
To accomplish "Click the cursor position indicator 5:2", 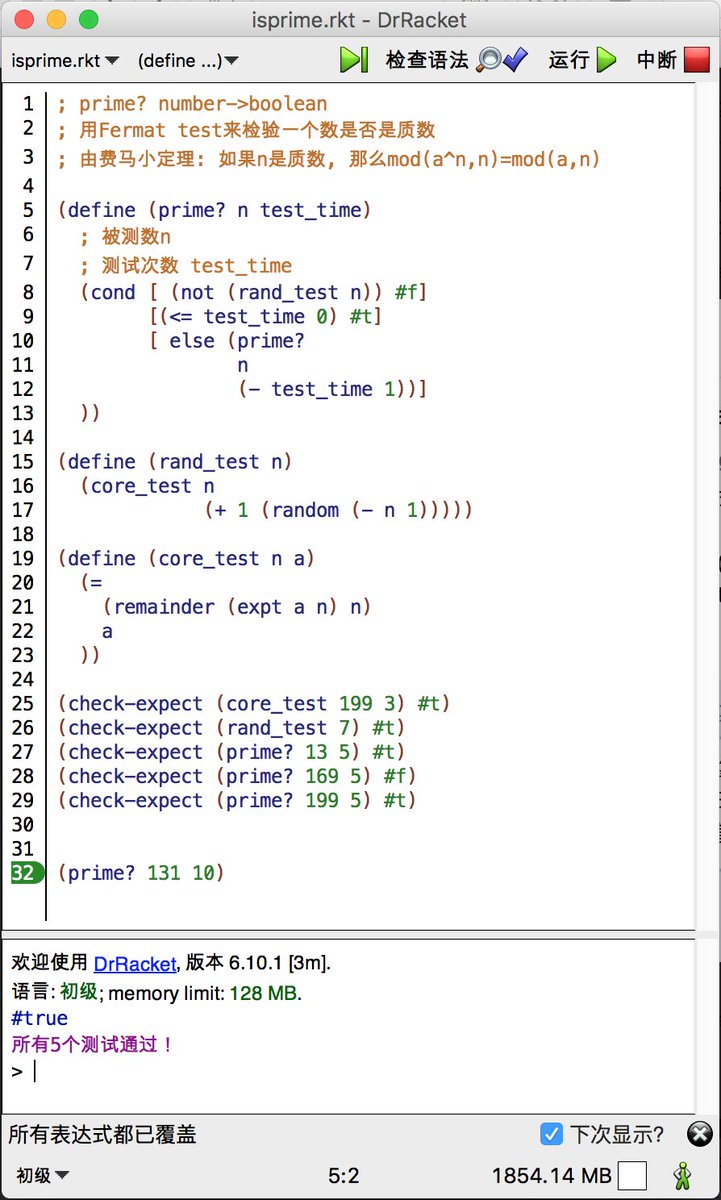I will point(343,1176).
